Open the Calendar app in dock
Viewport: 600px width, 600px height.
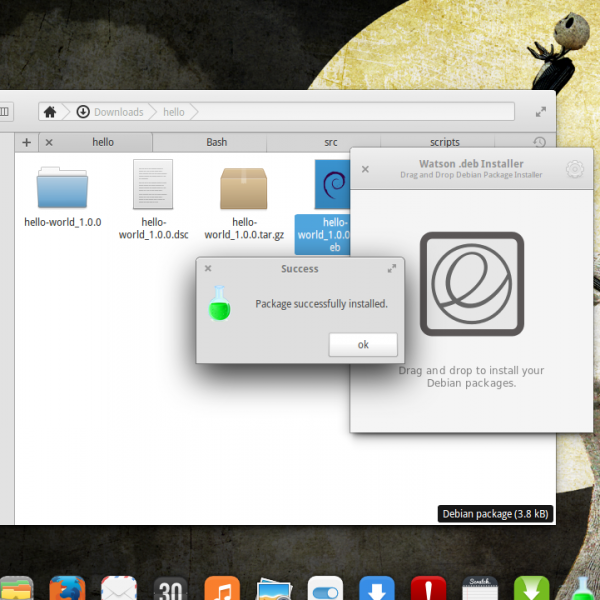click(x=170, y=588)
